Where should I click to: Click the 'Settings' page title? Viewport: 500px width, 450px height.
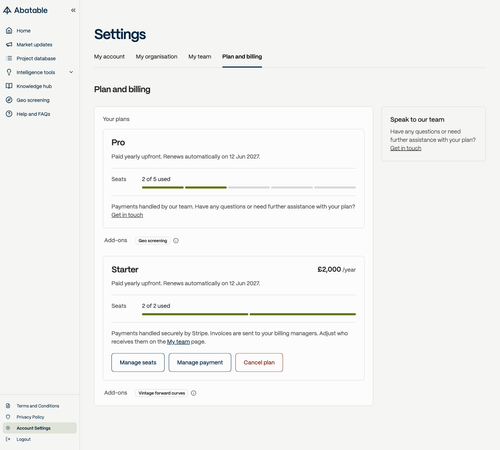(x=120, y=34)
